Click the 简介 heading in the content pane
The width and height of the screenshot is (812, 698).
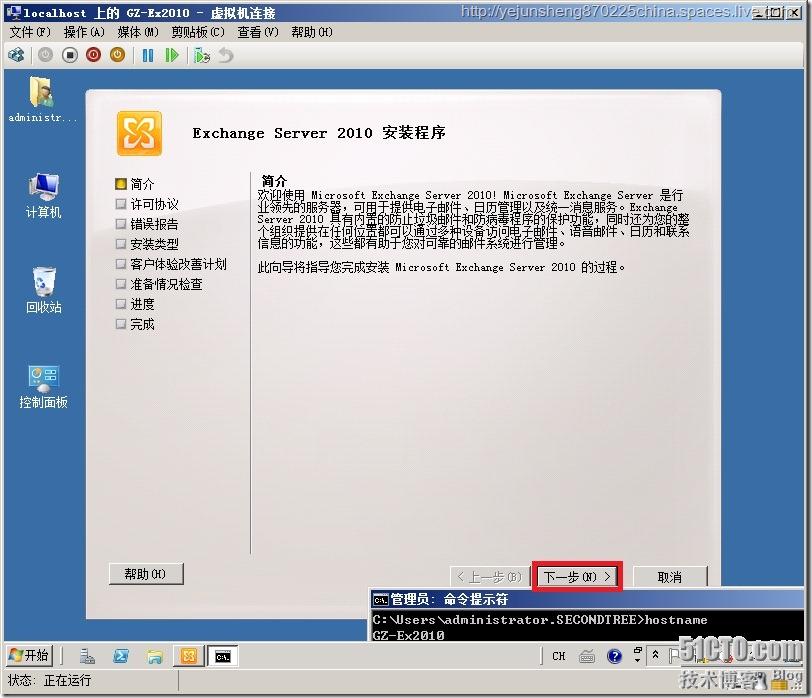click(274, 181)
